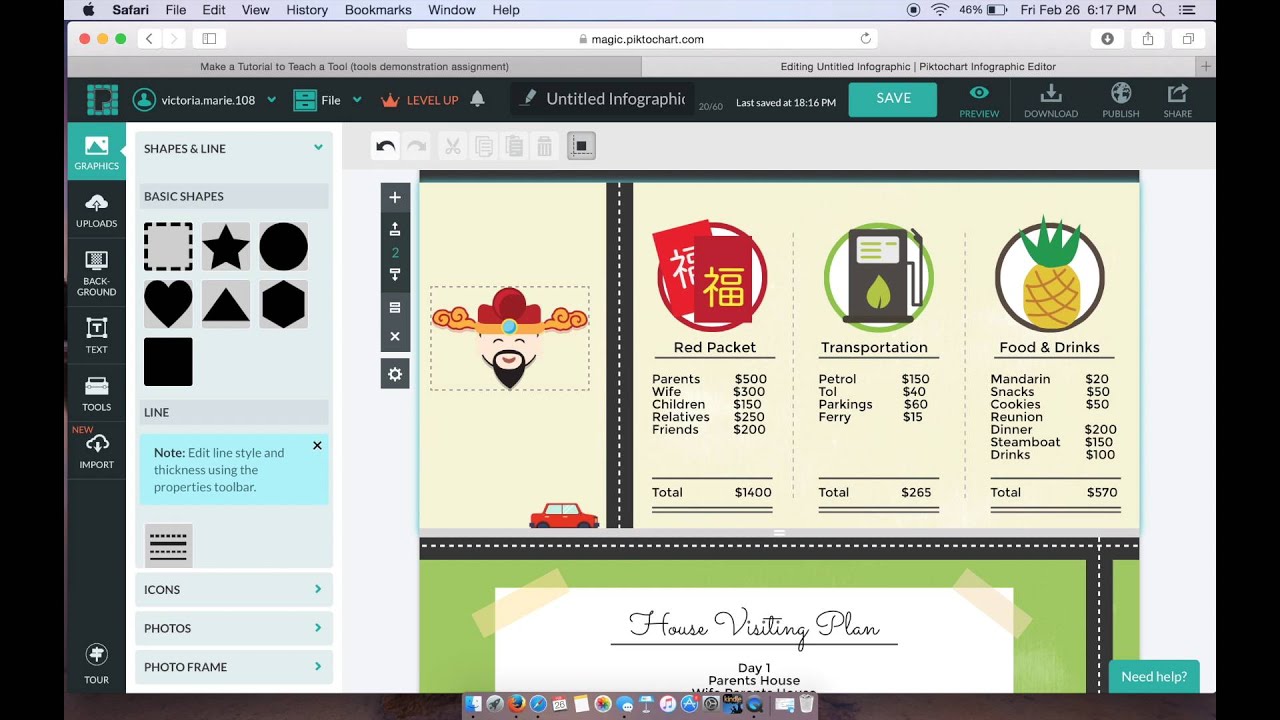Screen dimensions: 1280x720
Task: Click the copy icon in the editing toolbar
Action: [x=483, y=147]
